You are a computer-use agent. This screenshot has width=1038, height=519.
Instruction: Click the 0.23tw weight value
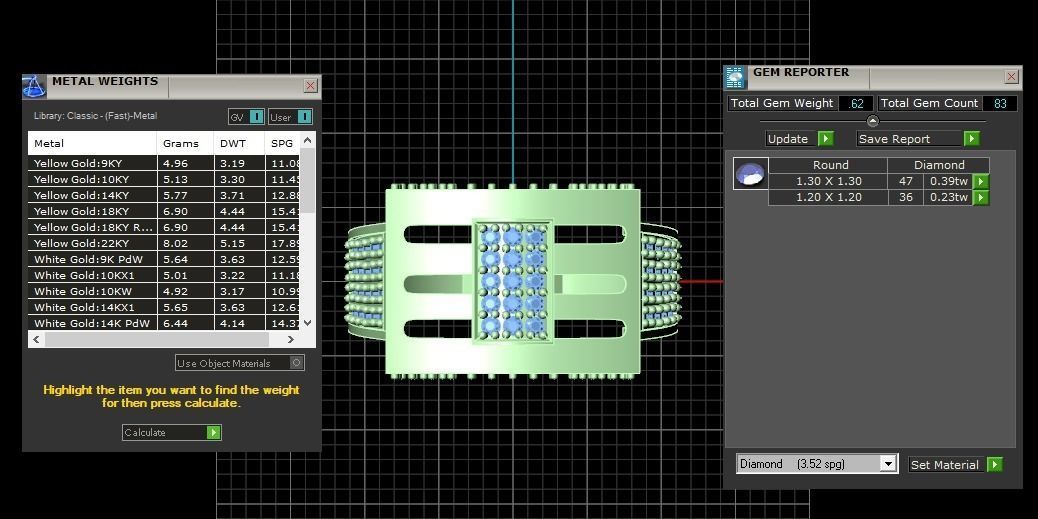[949, 197]
